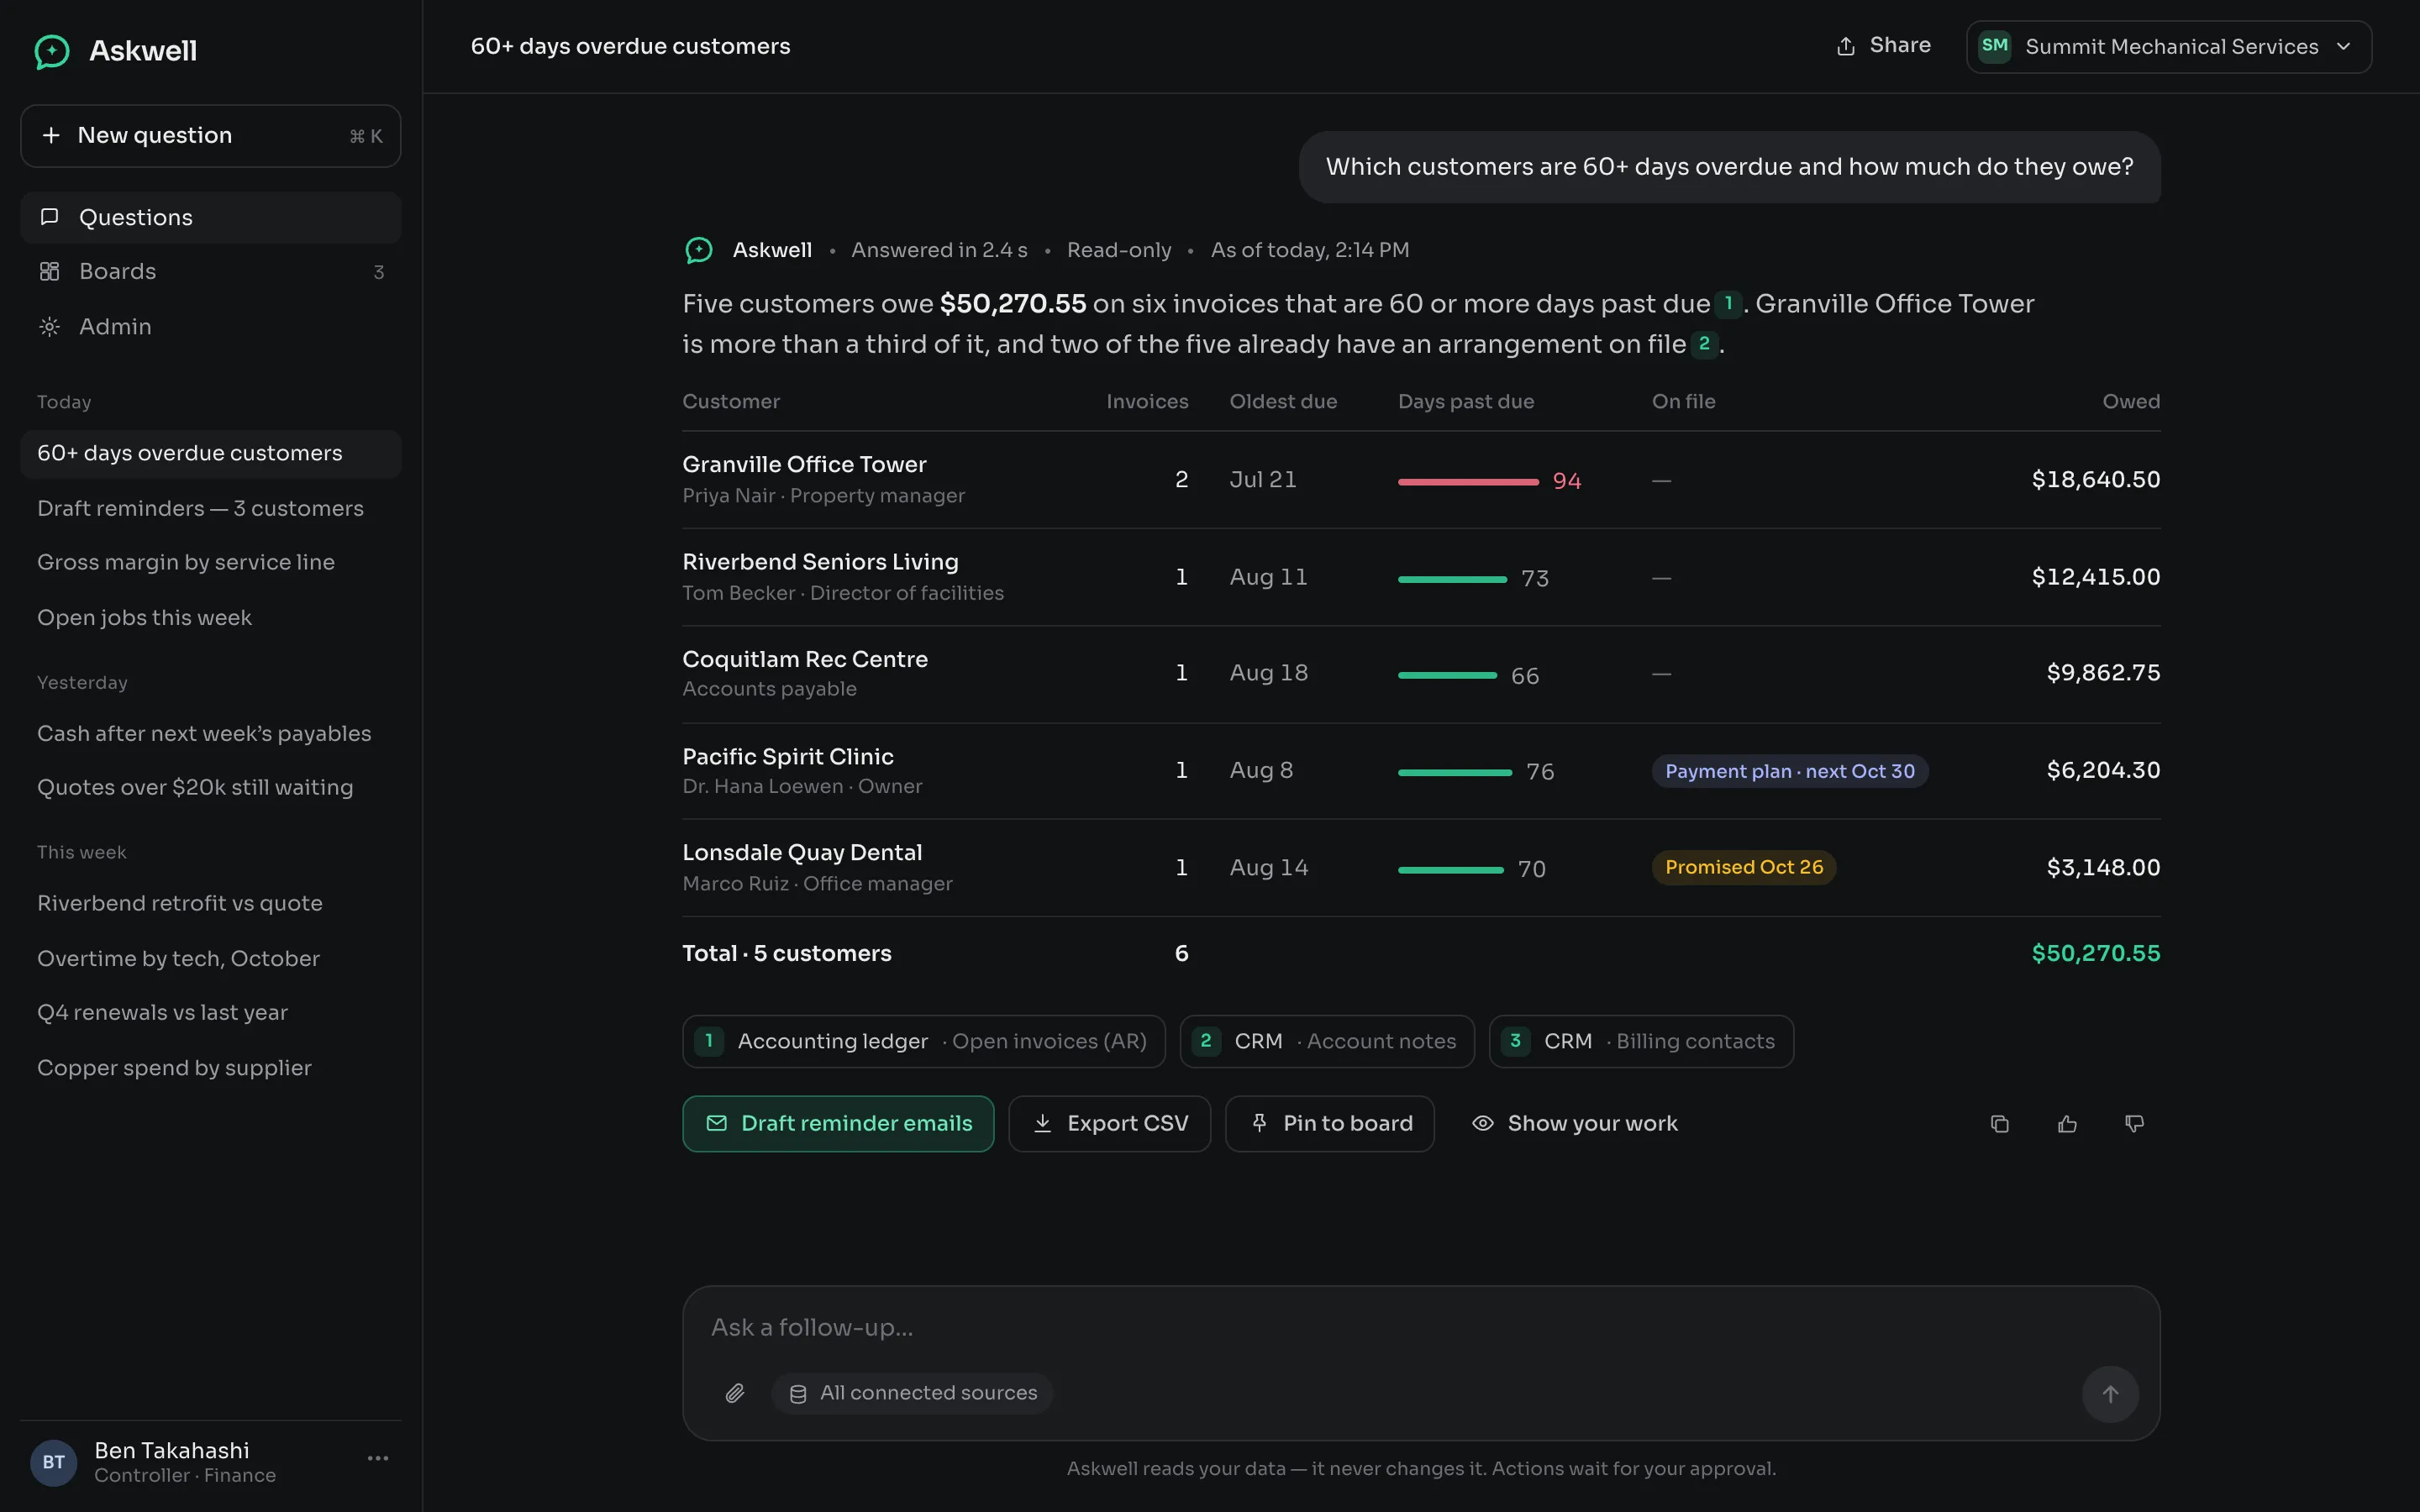Image resolution: width=2420 pixels, height=1512 pixels.
Task: Open the Admin section
Action: tap(210, 327)
